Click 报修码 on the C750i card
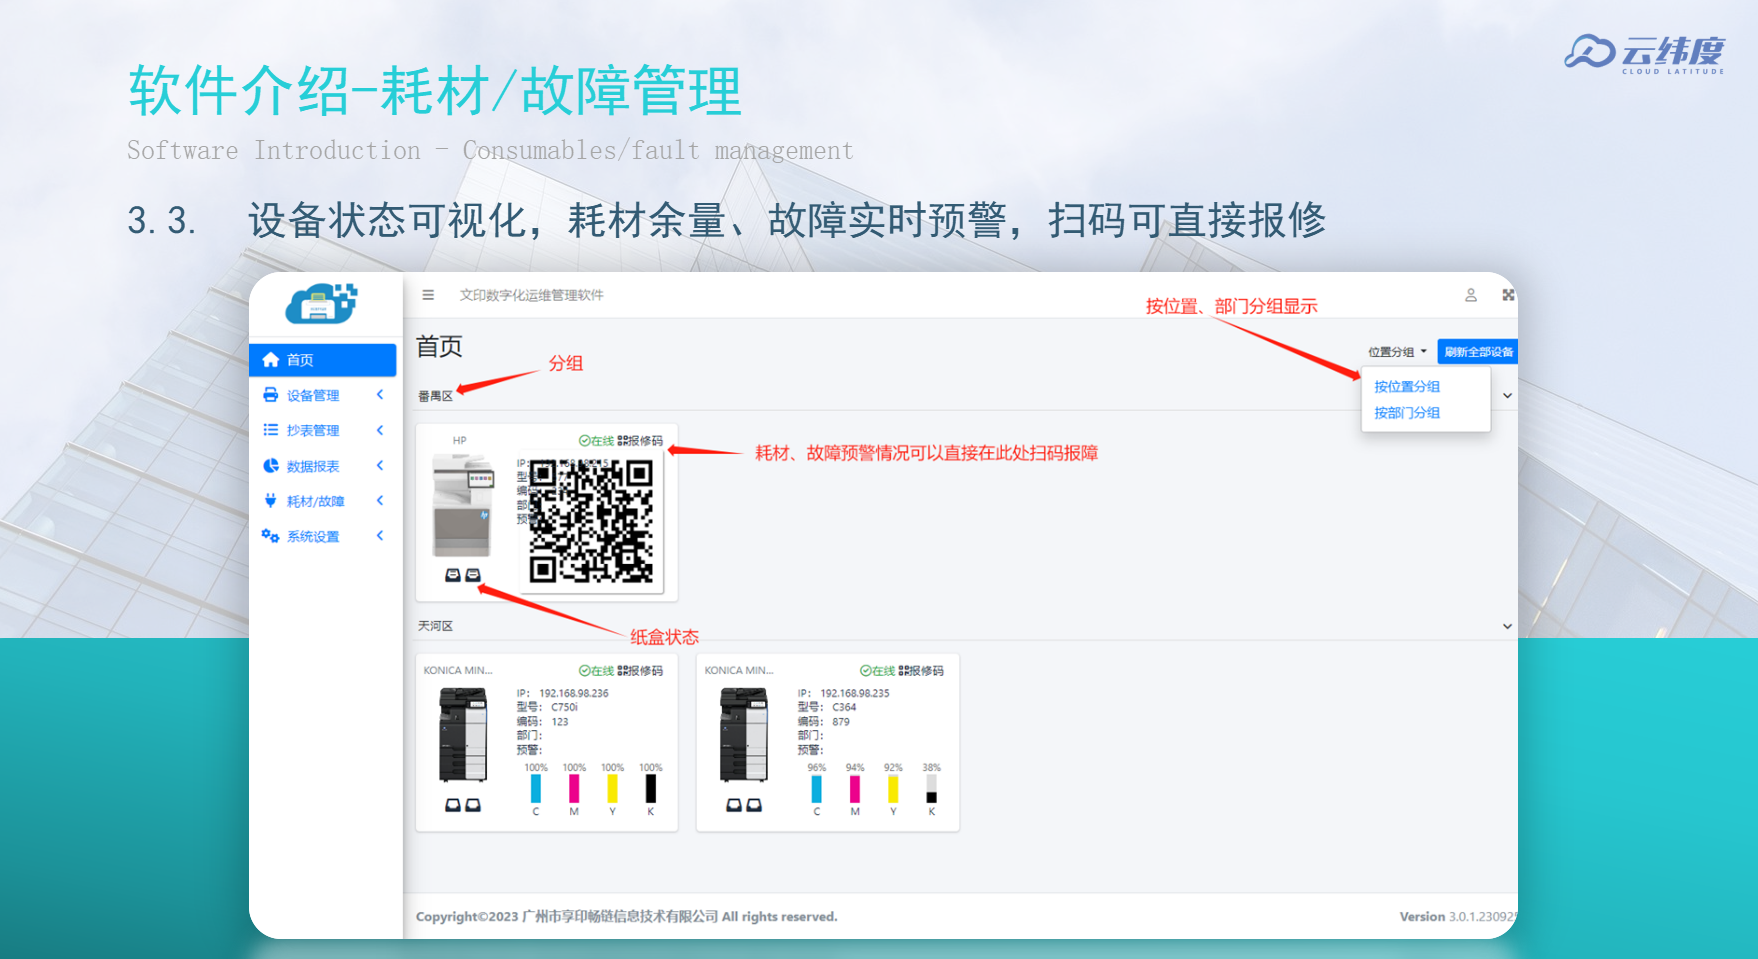Viewport: 1758px width, 959px height. [x=640, y=670]
